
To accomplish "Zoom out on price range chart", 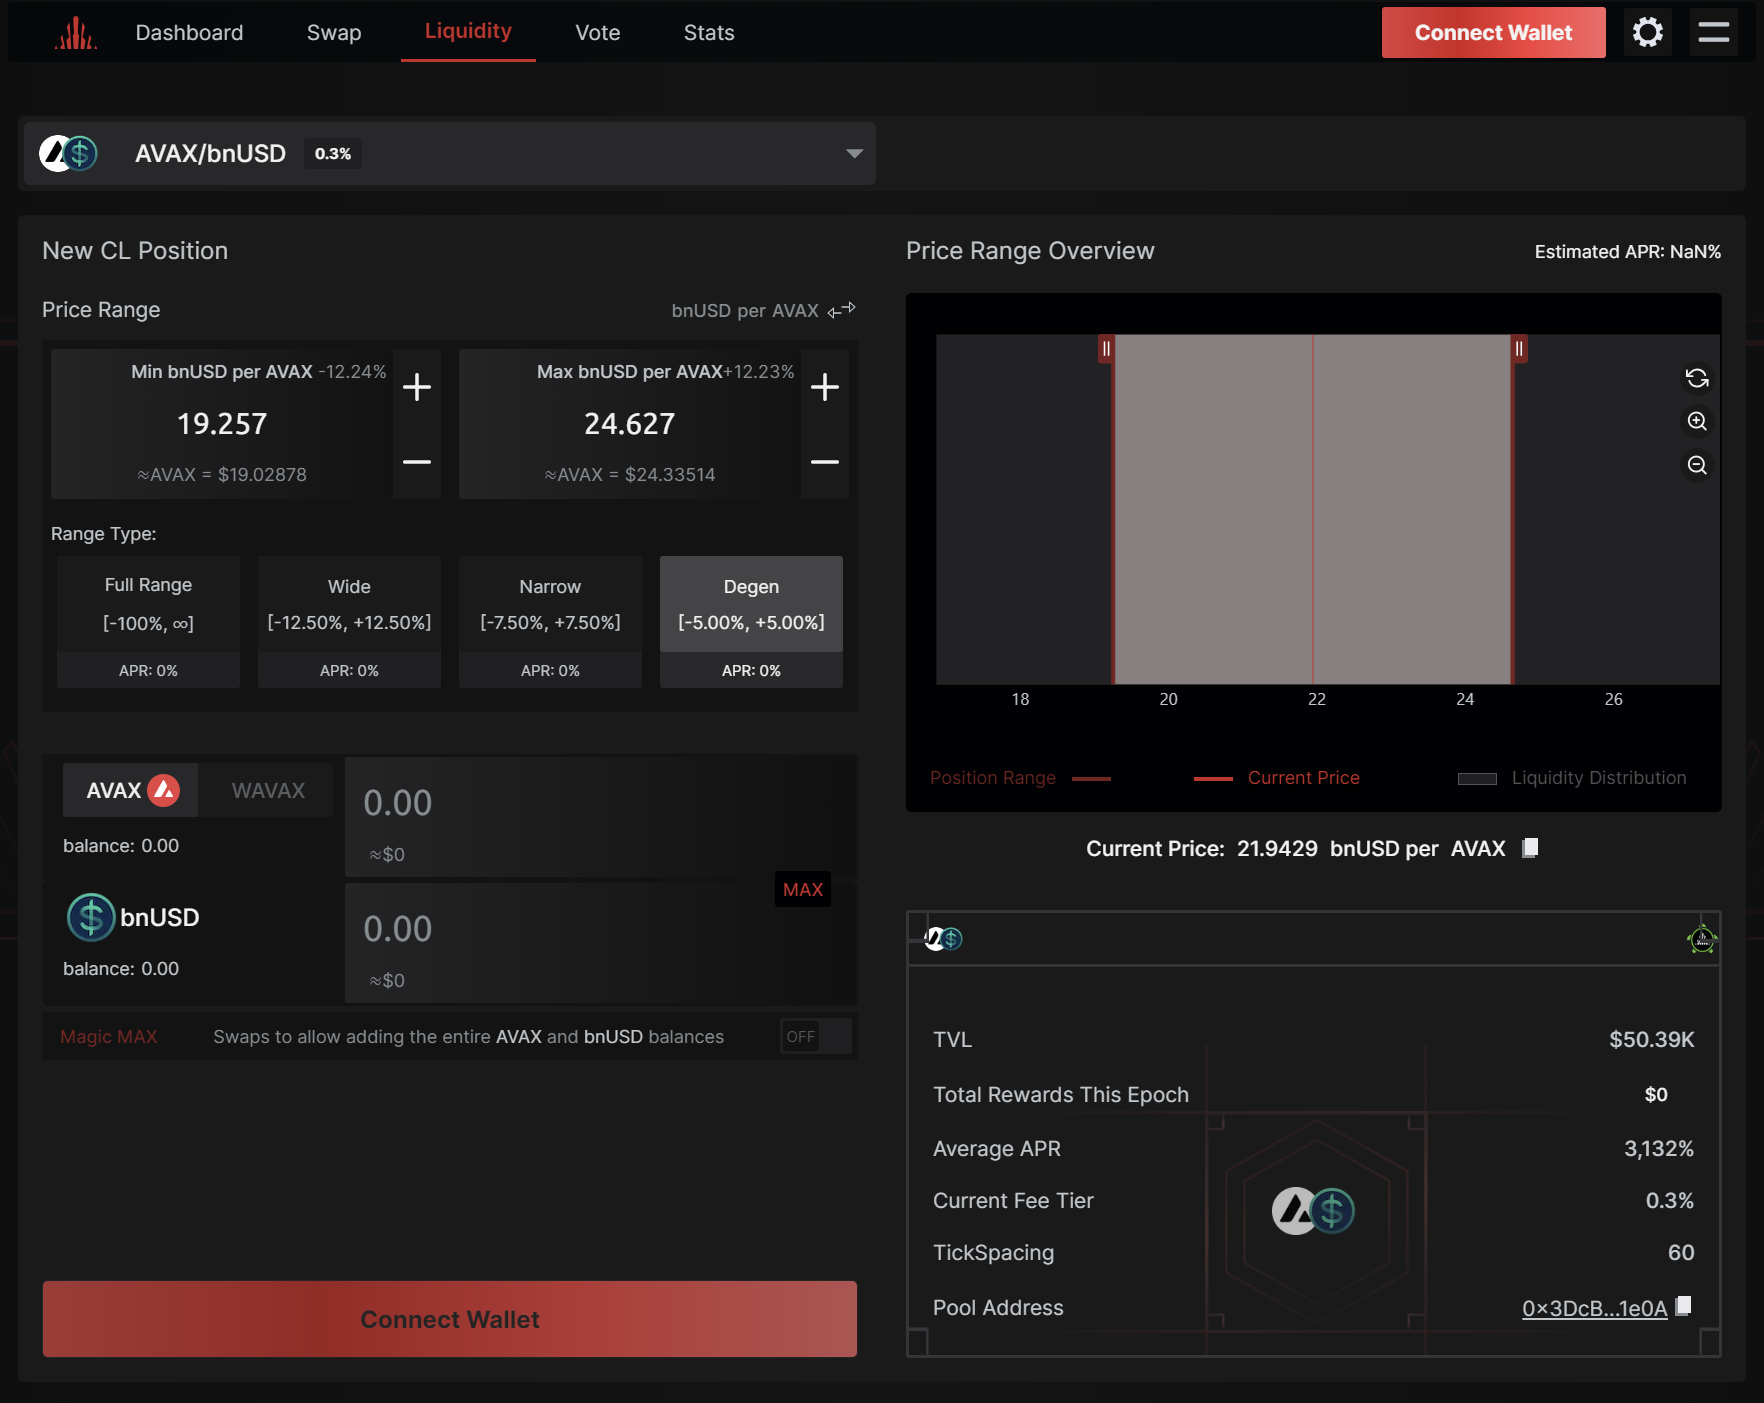I will tap(1697, 465).
